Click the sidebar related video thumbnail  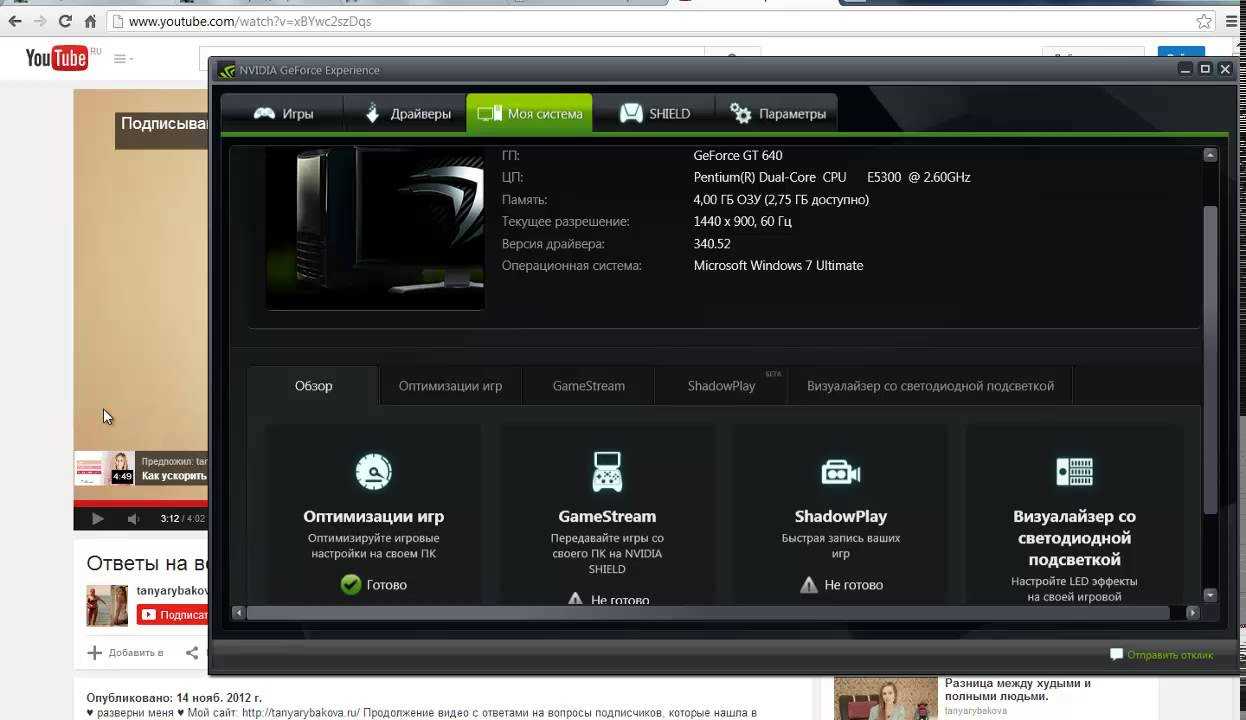886,698
